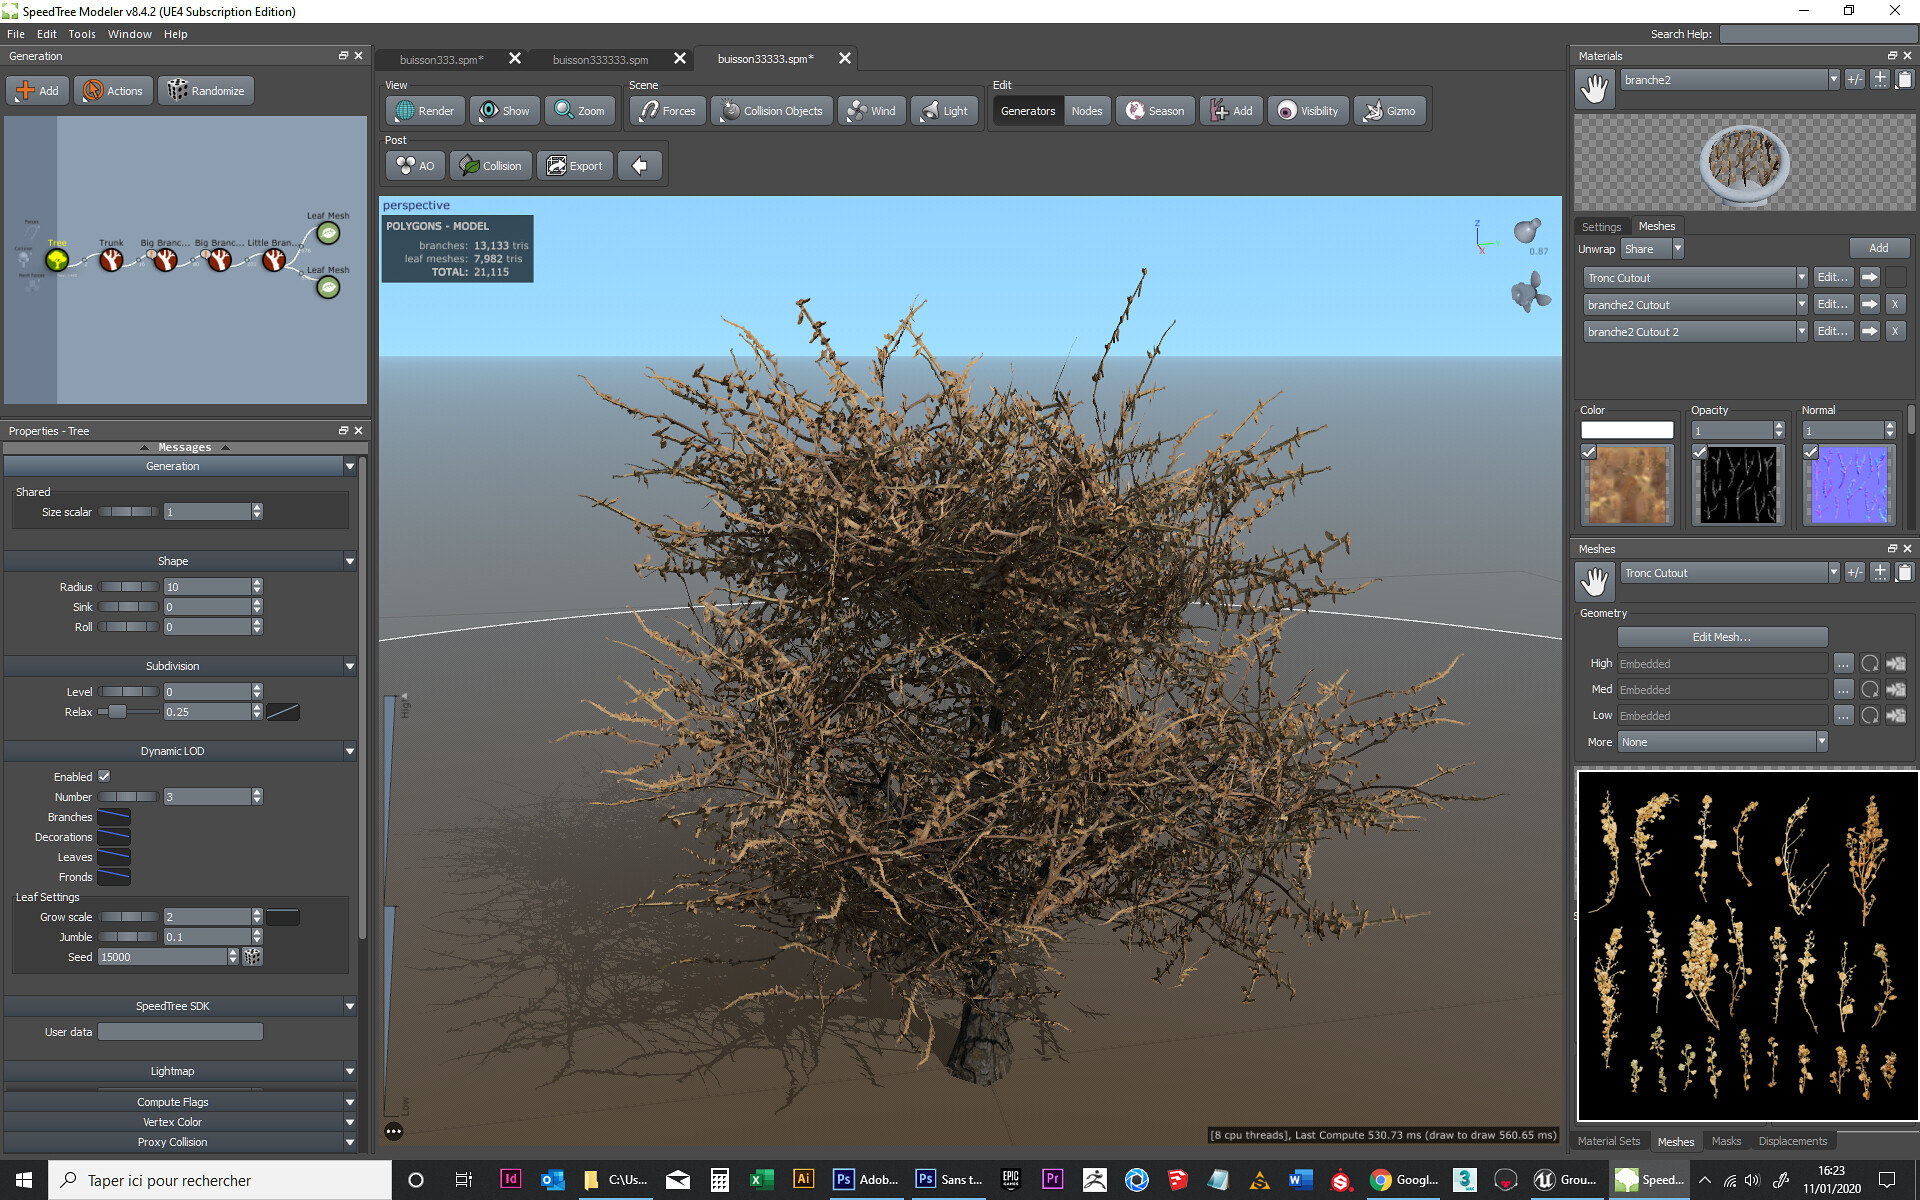Uncheck the Opacity map checkbox in Materials
This screenshot has height=1200, width=1920.
[1699, 452]
